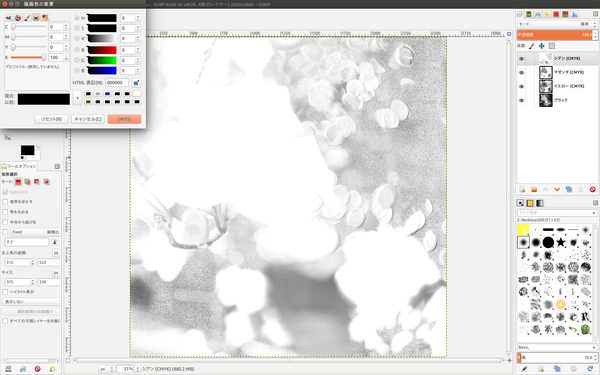This screenshot has width=600, height=375.
Task: Hide the Black (ブラック) layer
Action: pyautogui.click(x=521, y=100)
